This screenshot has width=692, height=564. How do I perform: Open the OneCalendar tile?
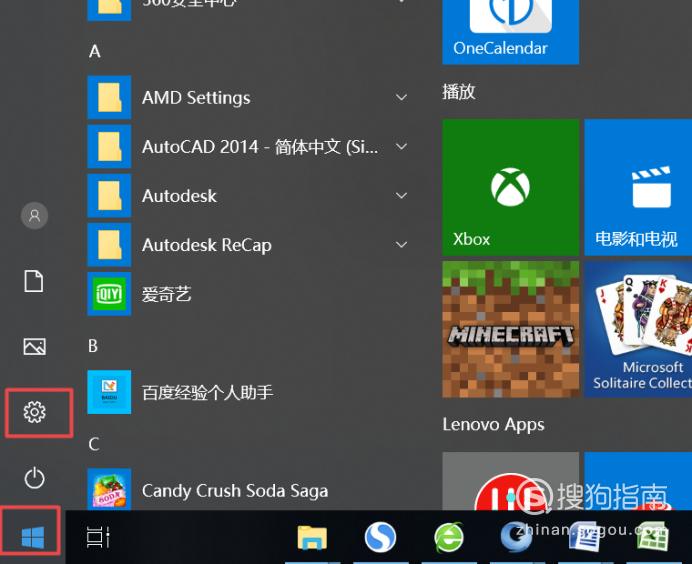pos(511,32)
